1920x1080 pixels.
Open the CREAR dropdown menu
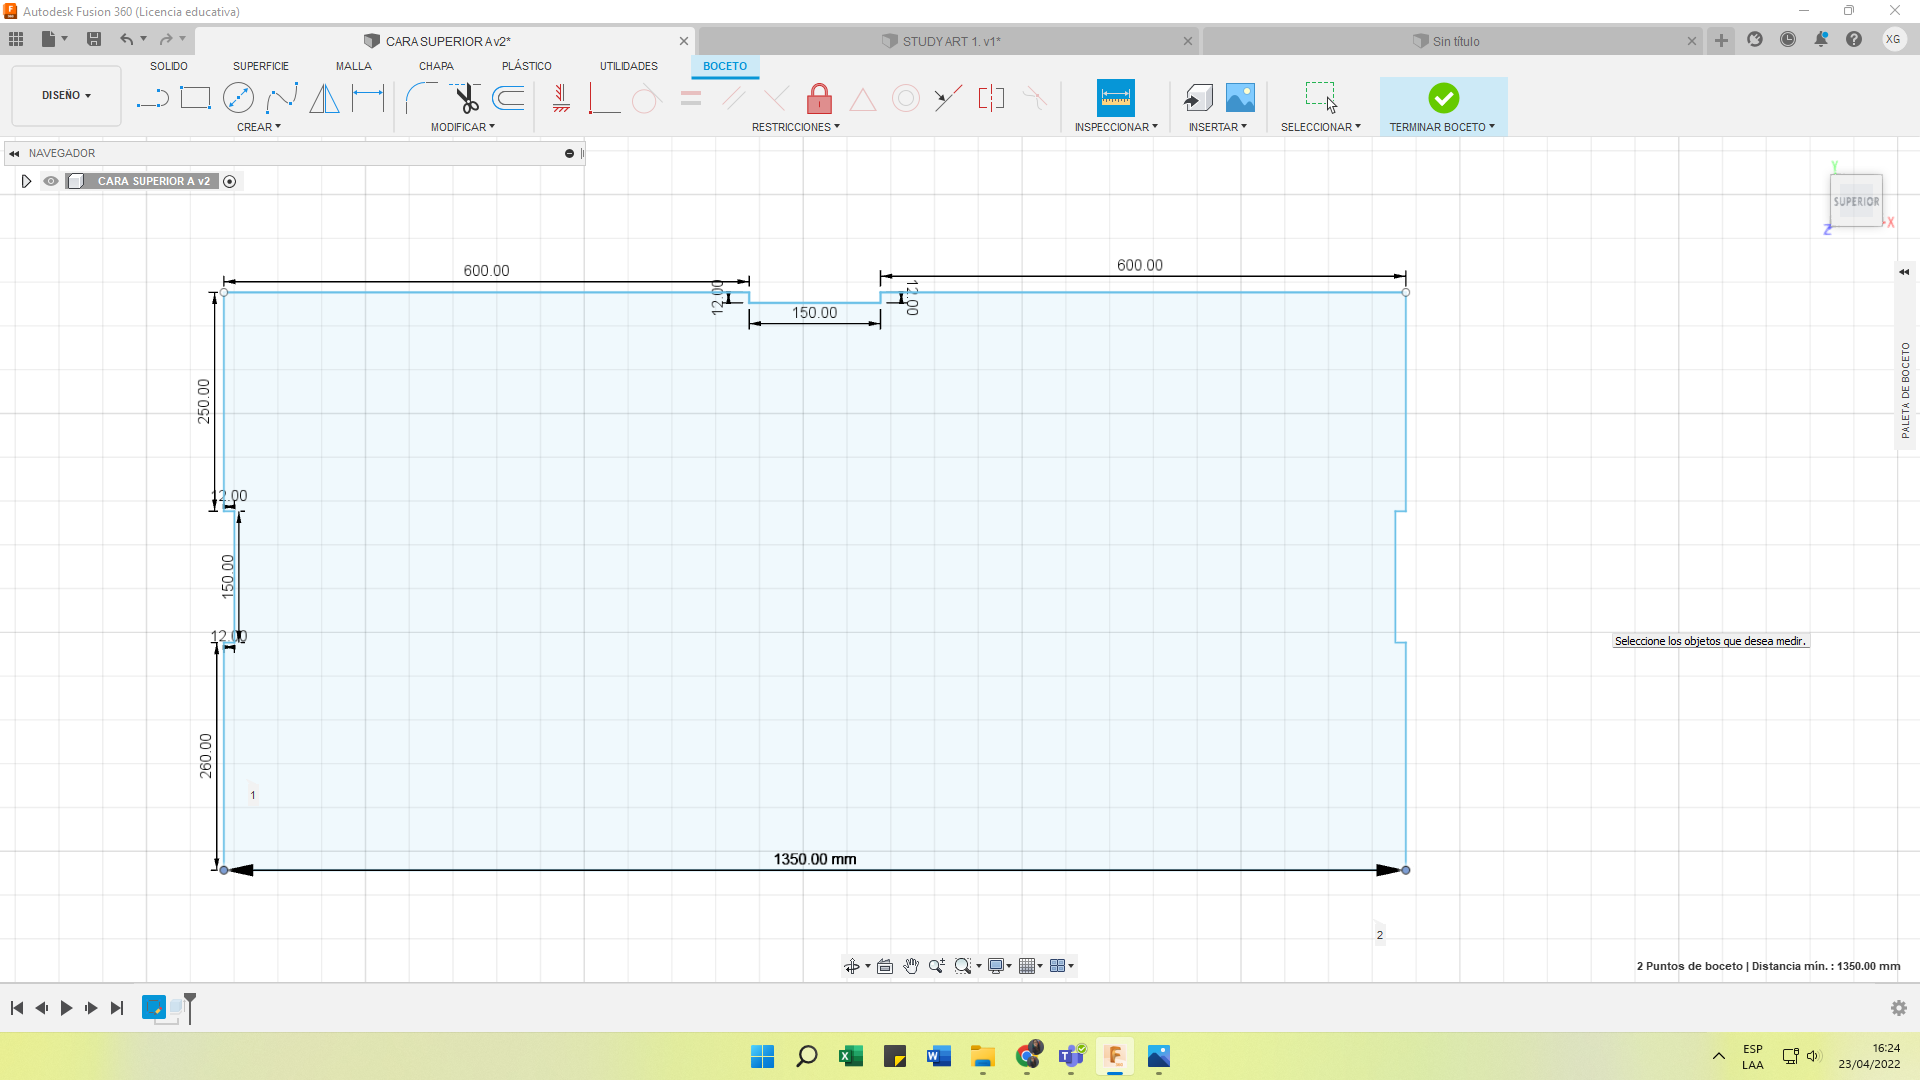259,127
